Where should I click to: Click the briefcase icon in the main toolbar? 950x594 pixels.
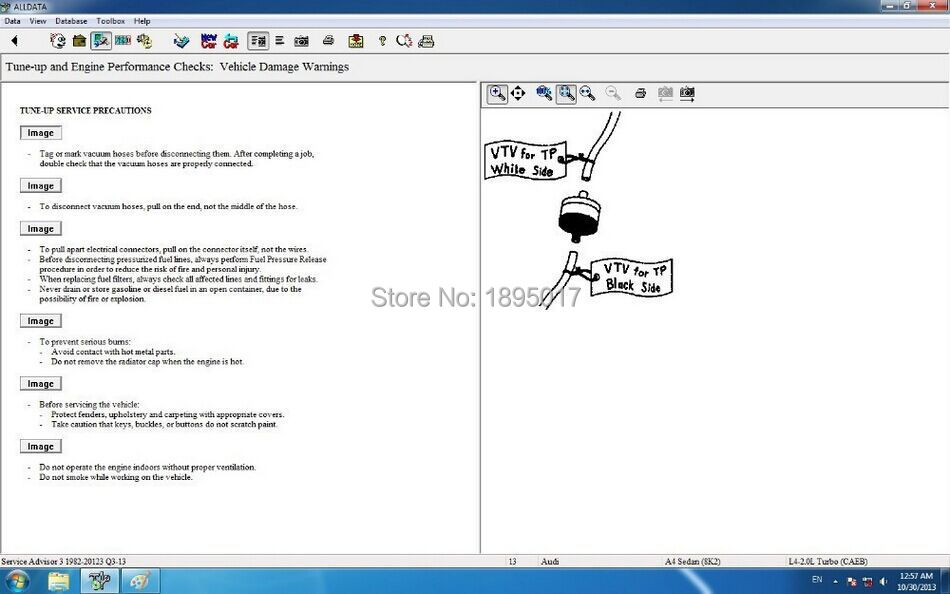(x=79, y=41)
